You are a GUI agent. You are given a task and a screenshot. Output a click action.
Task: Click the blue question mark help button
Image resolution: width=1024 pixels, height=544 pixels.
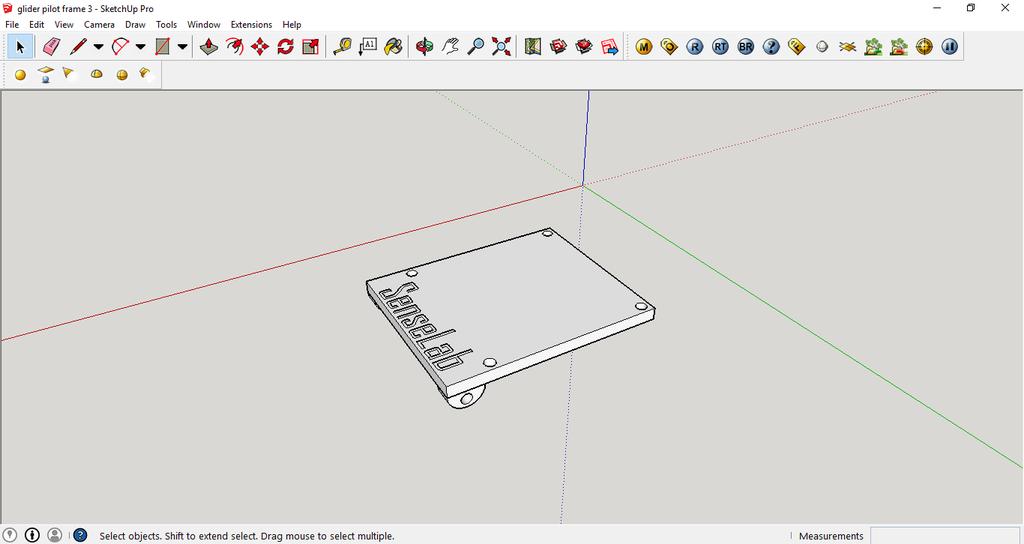click(x=771, y=47)
